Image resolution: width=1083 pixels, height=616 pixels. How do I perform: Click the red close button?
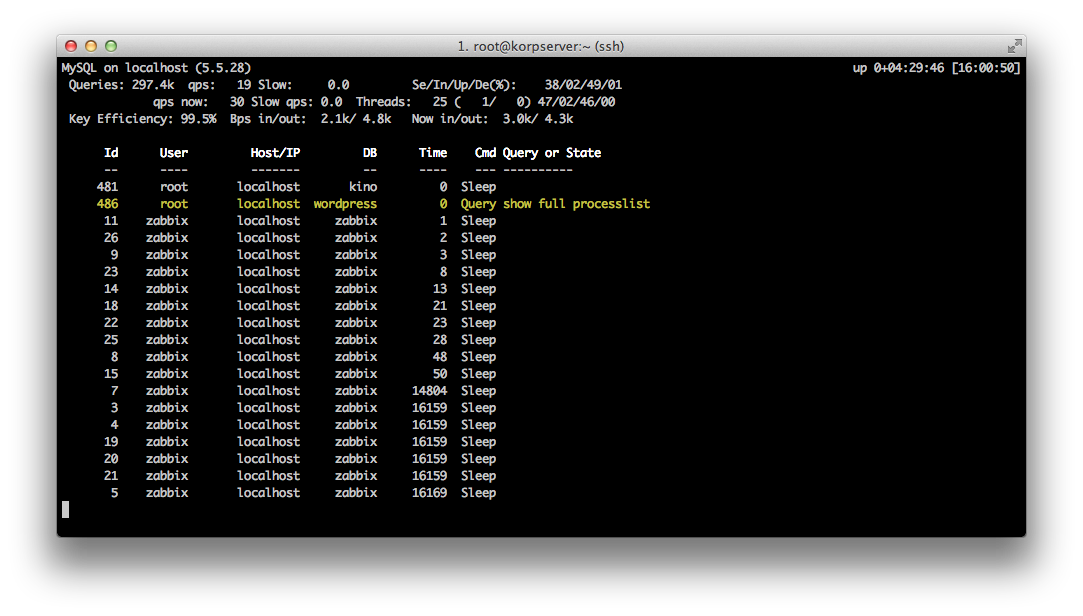pyautogui.click(x=70, y=45)
